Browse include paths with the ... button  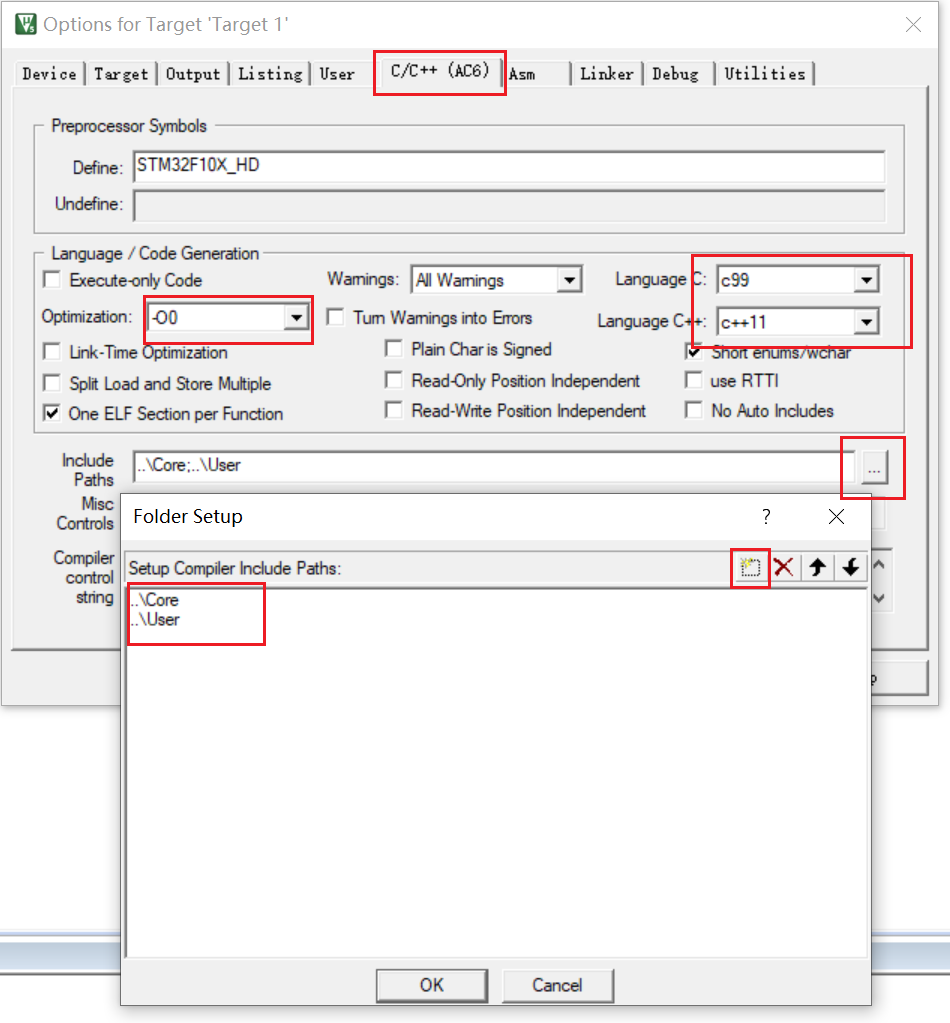tap(874, 469)
